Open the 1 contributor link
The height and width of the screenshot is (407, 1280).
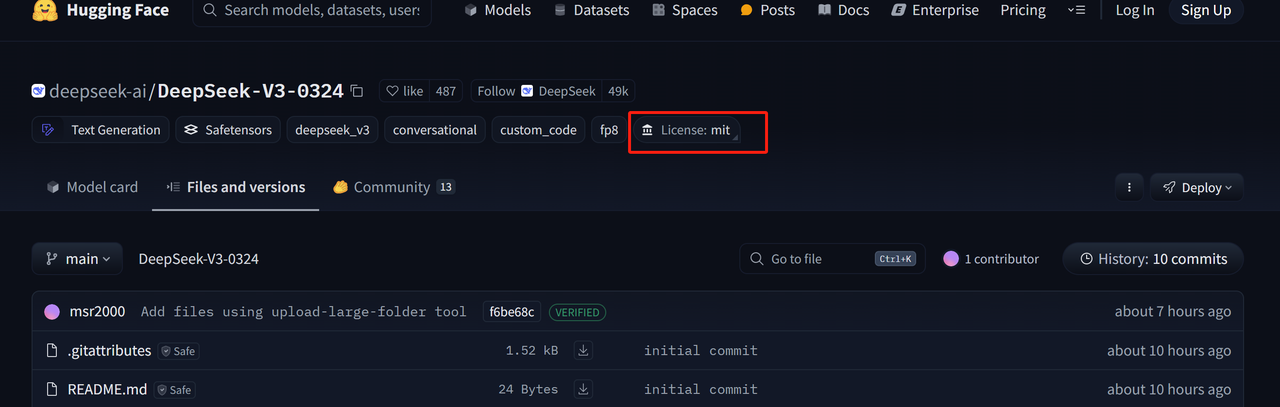991,259
